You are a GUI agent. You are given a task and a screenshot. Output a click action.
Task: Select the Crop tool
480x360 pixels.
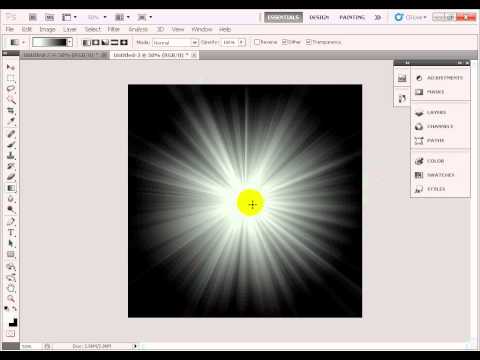(11, 111)
